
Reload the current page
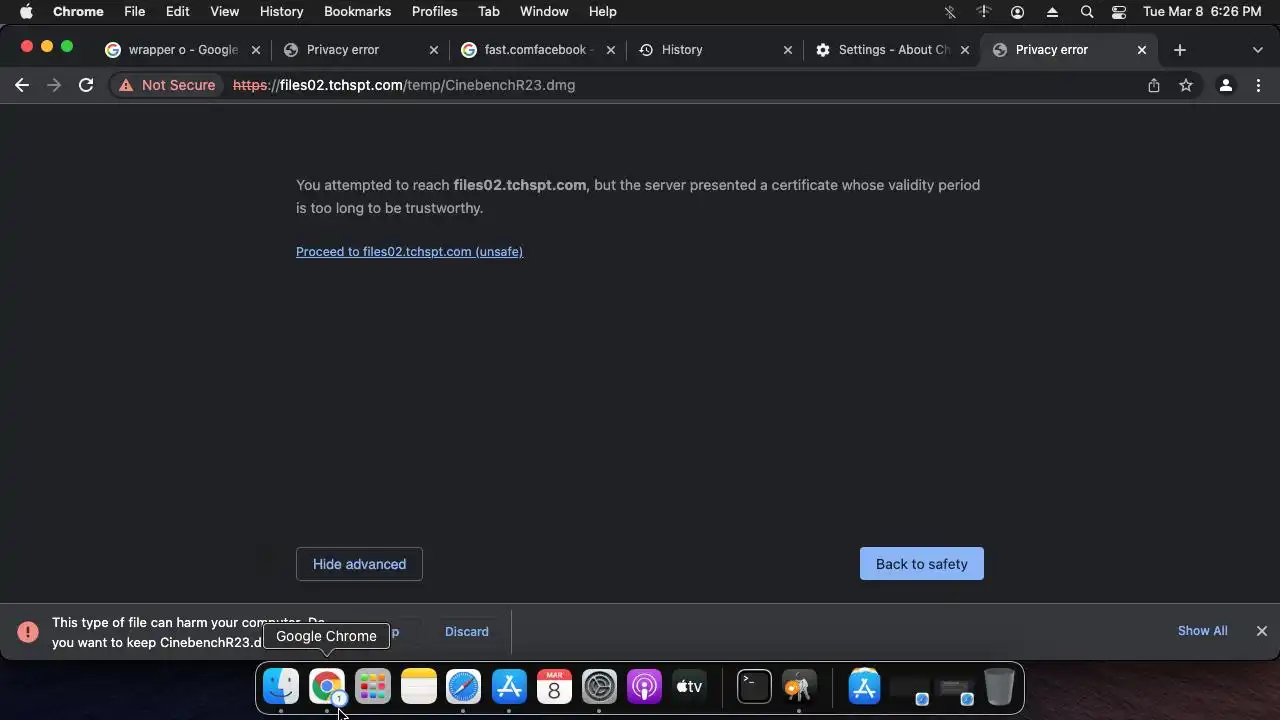point(86,85)
